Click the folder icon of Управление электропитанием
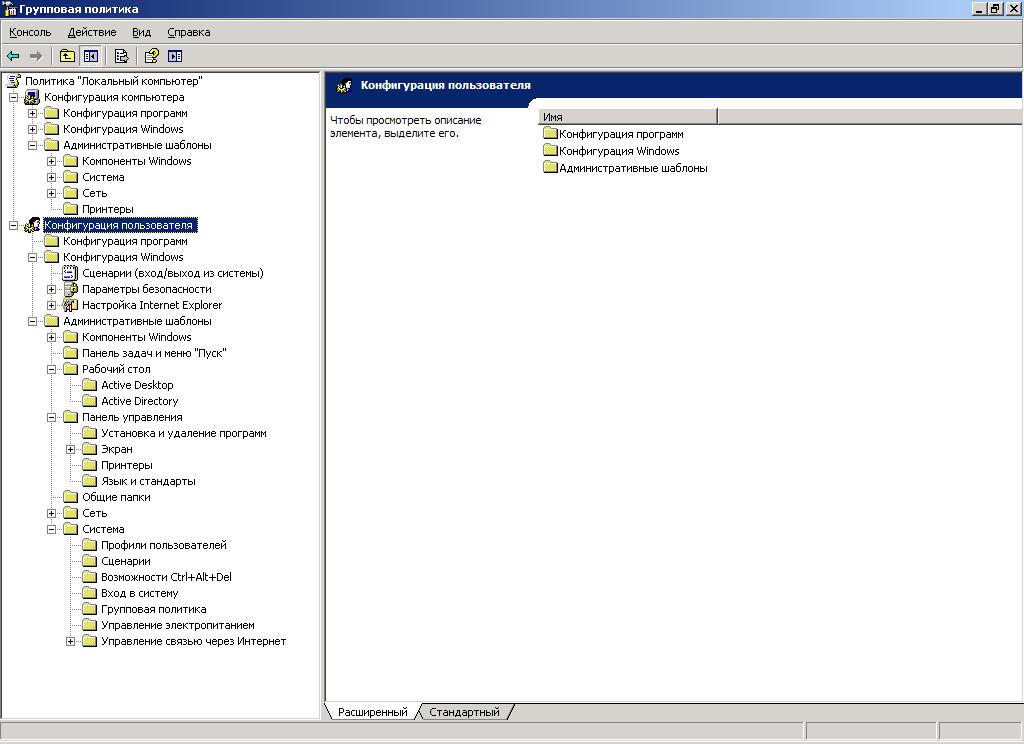The height and width of the screenshot is (744, 1024). (x=89, y=625)
